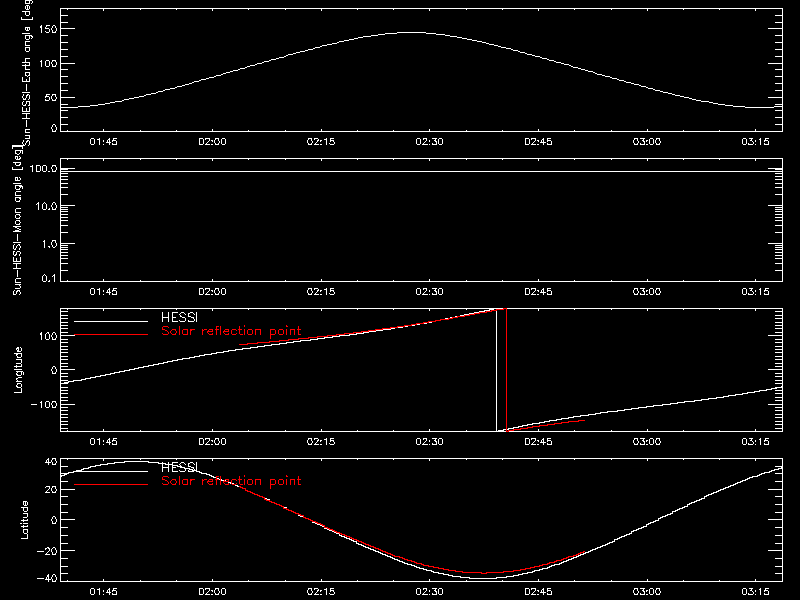Click red vertical wrap line in Longitude plot
This screenshot has height=600, width=800.
(x=506, y=370)
